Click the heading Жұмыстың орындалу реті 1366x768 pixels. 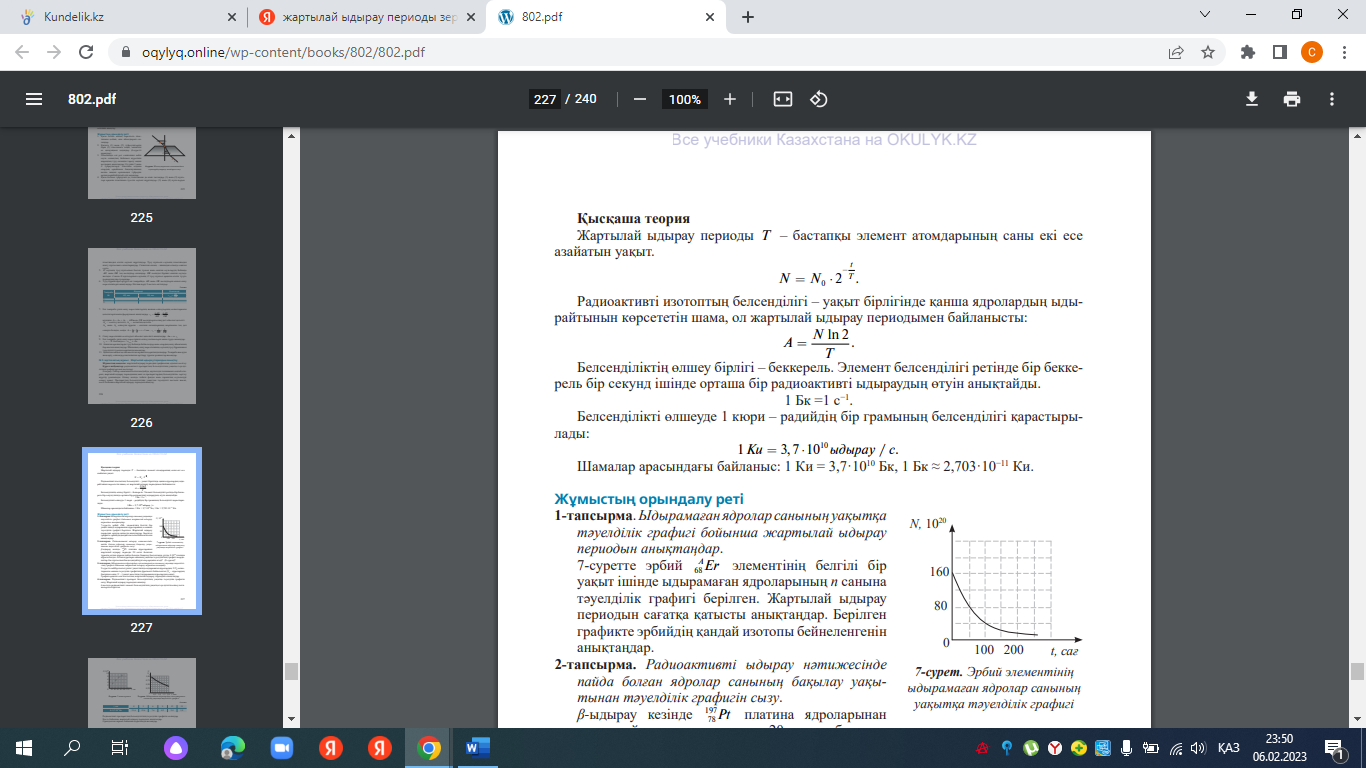649,499
